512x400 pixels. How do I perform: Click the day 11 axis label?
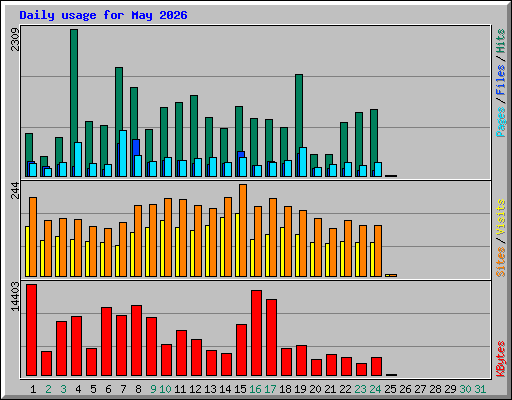coord(180,389)
